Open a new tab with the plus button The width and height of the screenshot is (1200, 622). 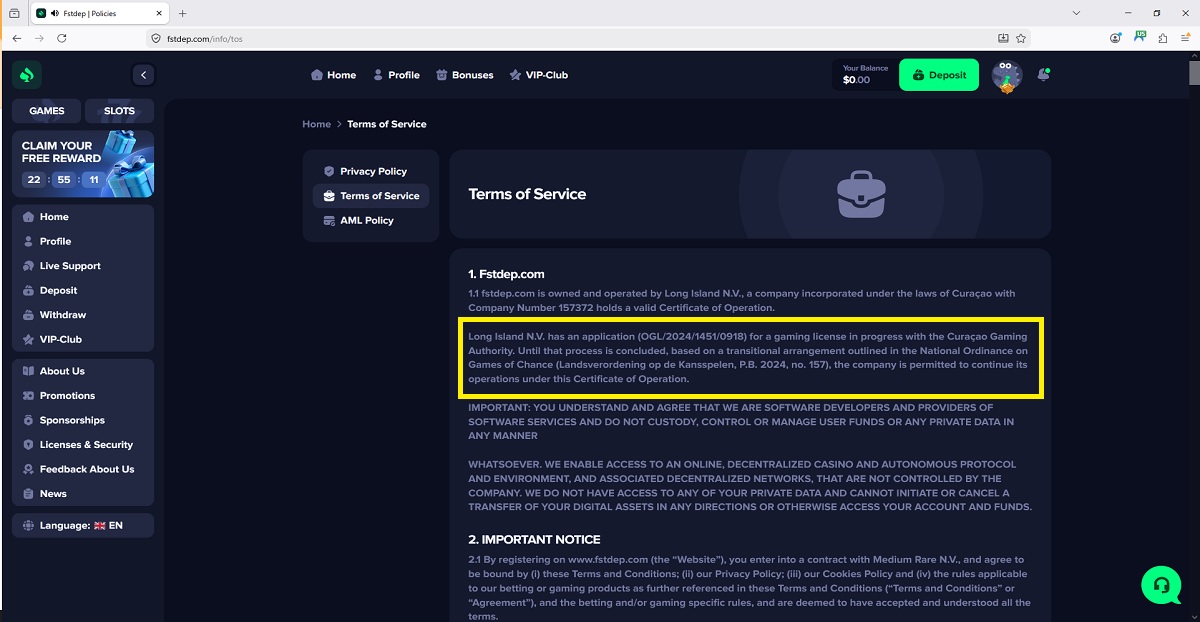(182, 13)
